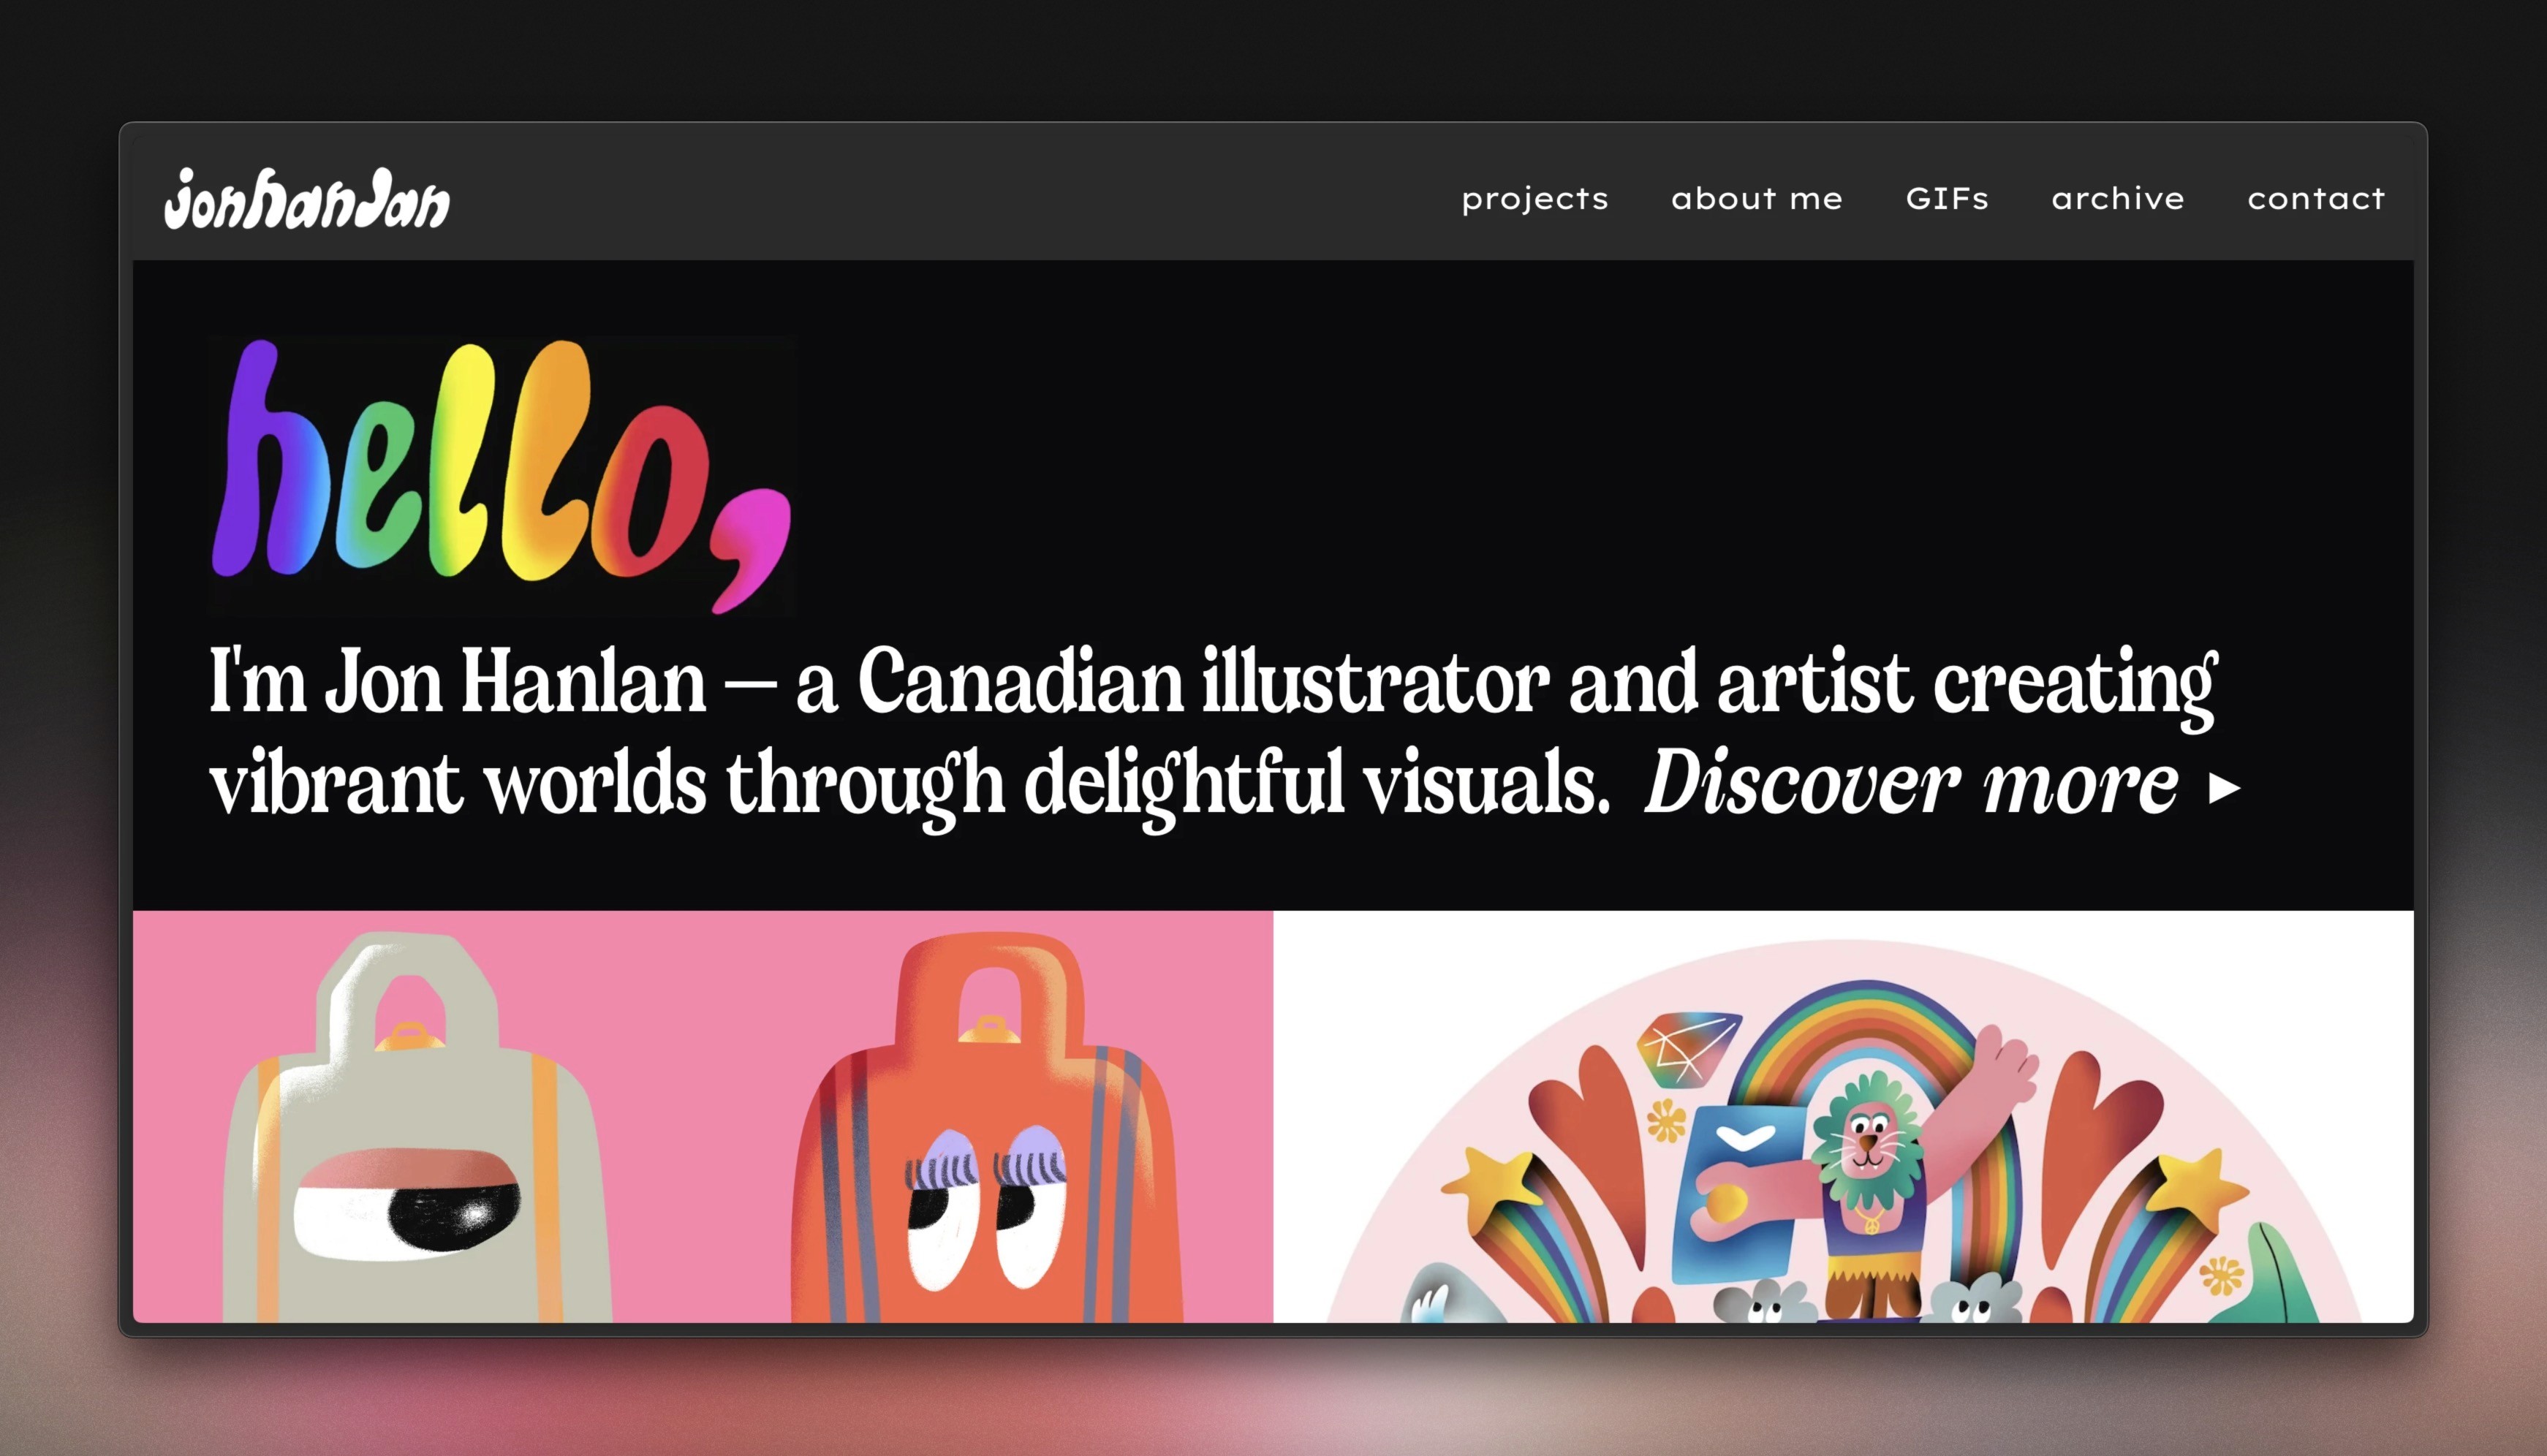Image resolution: width=2547 pixels, height=1456 pixels.
Task: Click the orange bag with purple eyelids
Action: (x=987, y=1128)
